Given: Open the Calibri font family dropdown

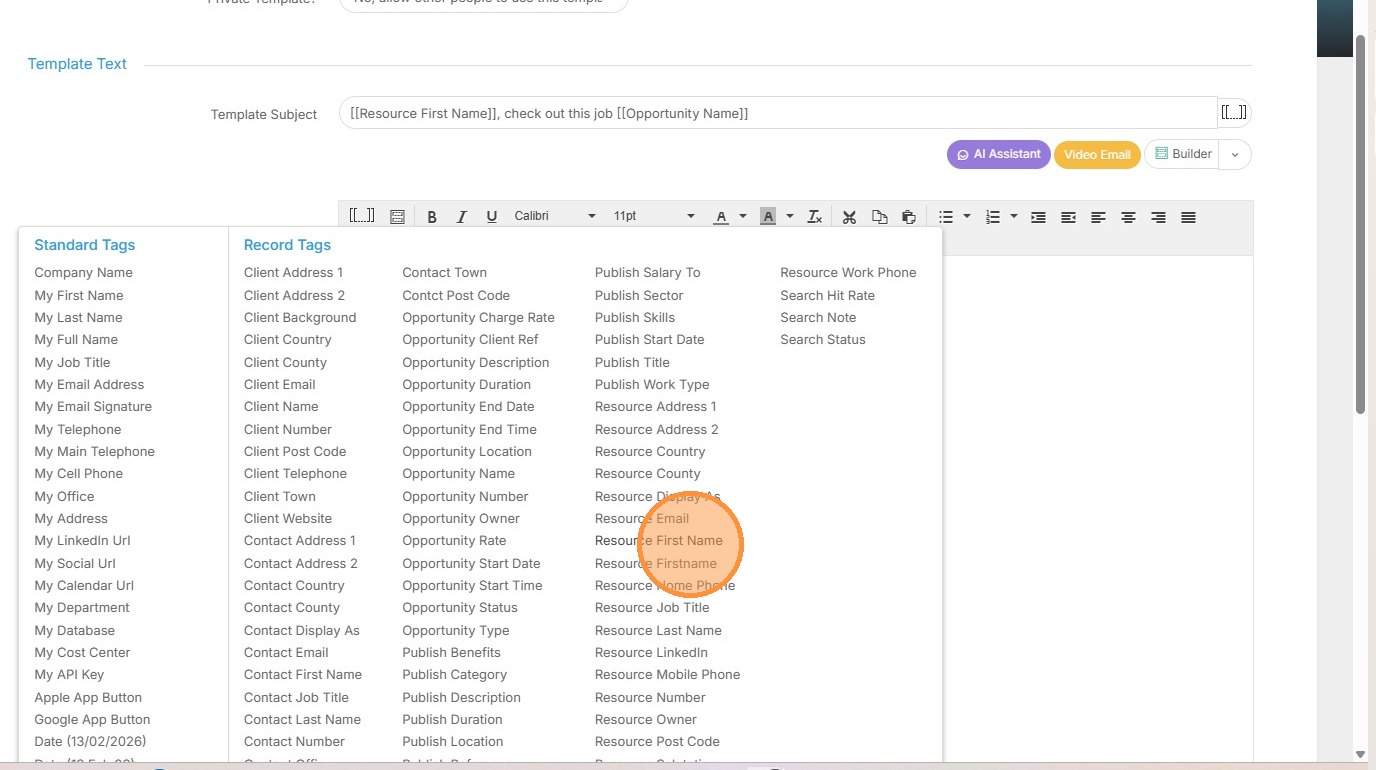Looking at the screenshot, I should point(554,217).
